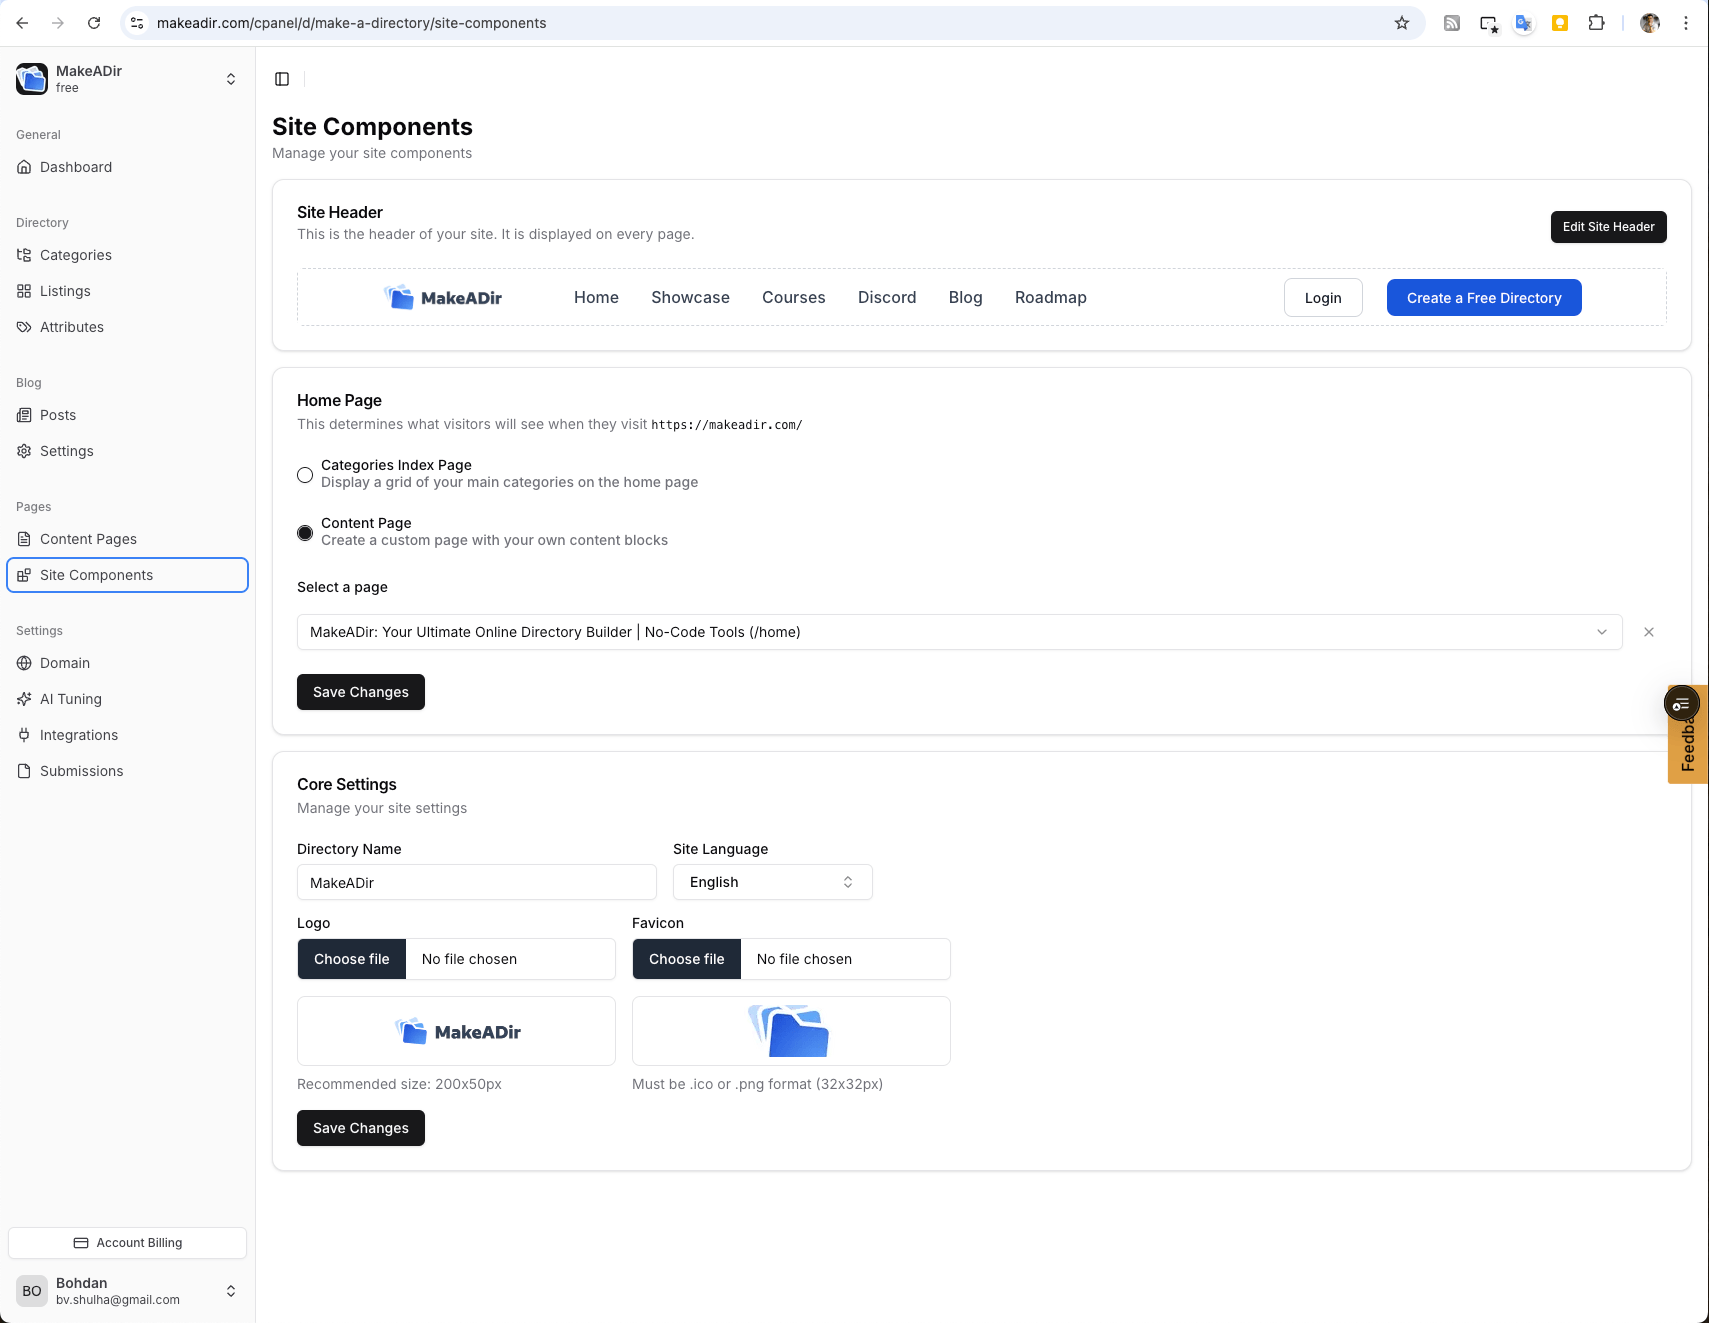The width and height of the screenshot is (1709, 1323).
Task: Open the Google Translate extension icon
Action: coord(1523,23)
